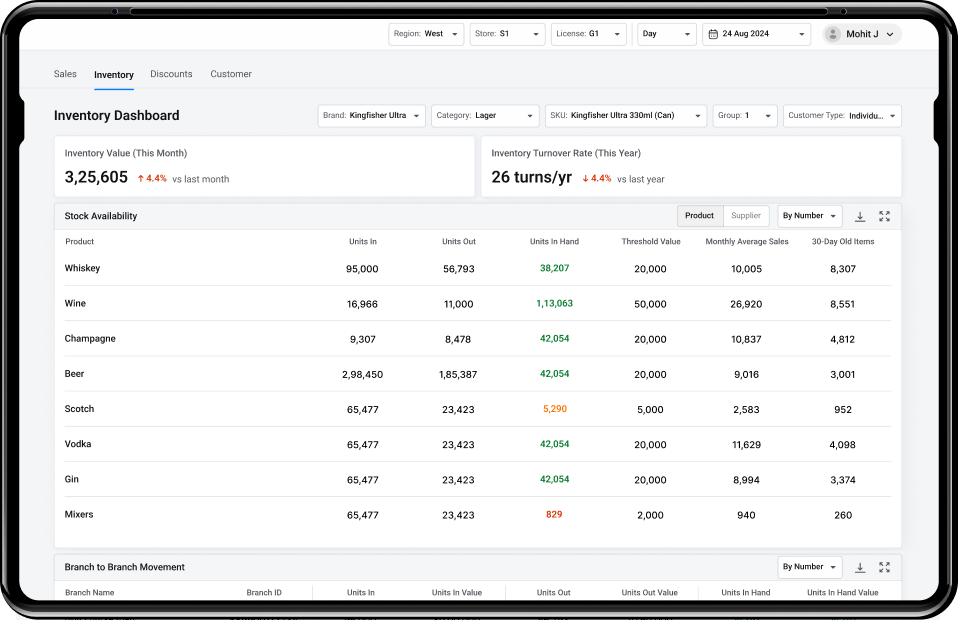Switch to the Customer tab
The width and height of the screenshot is (958, 620).
(x=231, y=74)
